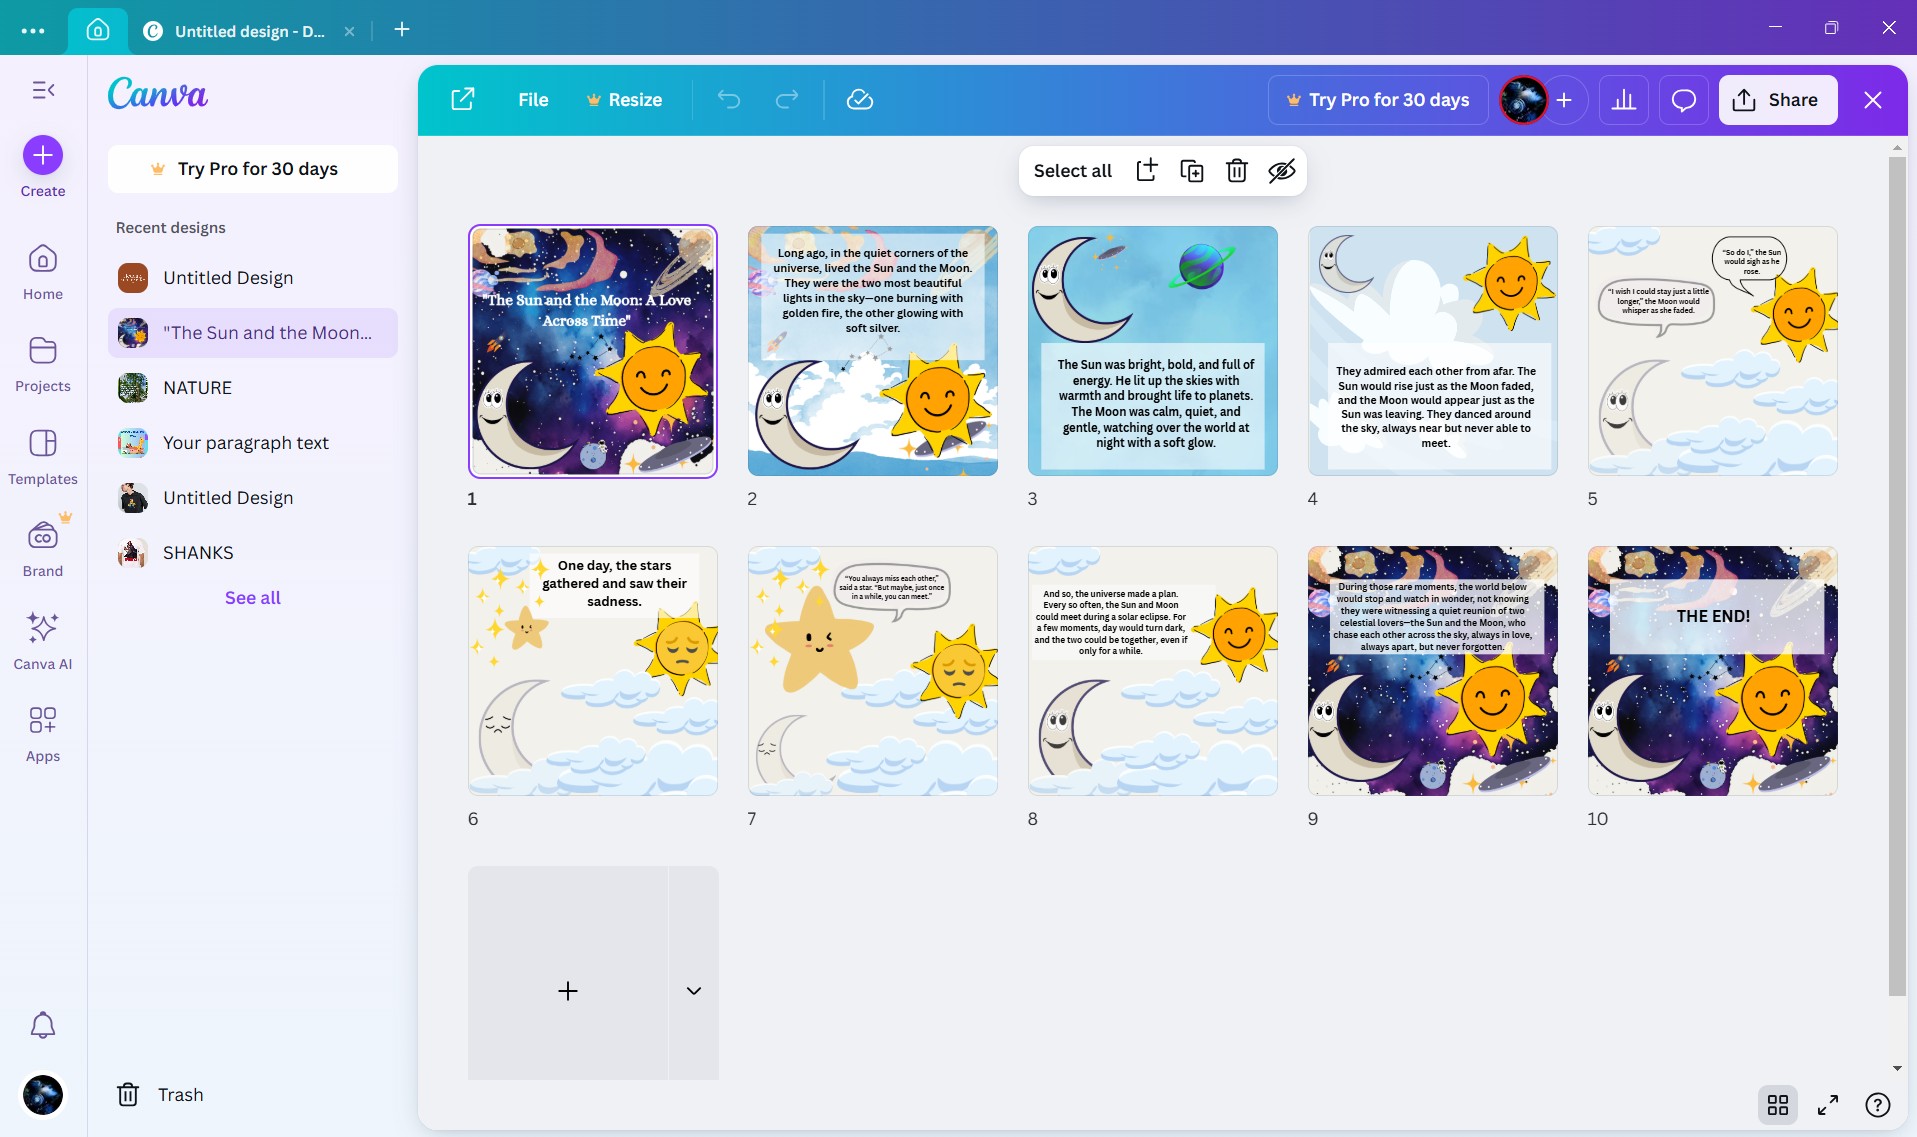The image size is (1917, 1137).
Task: Click Try Pro for 30 days in sidebar
Action: pos(253,169)
